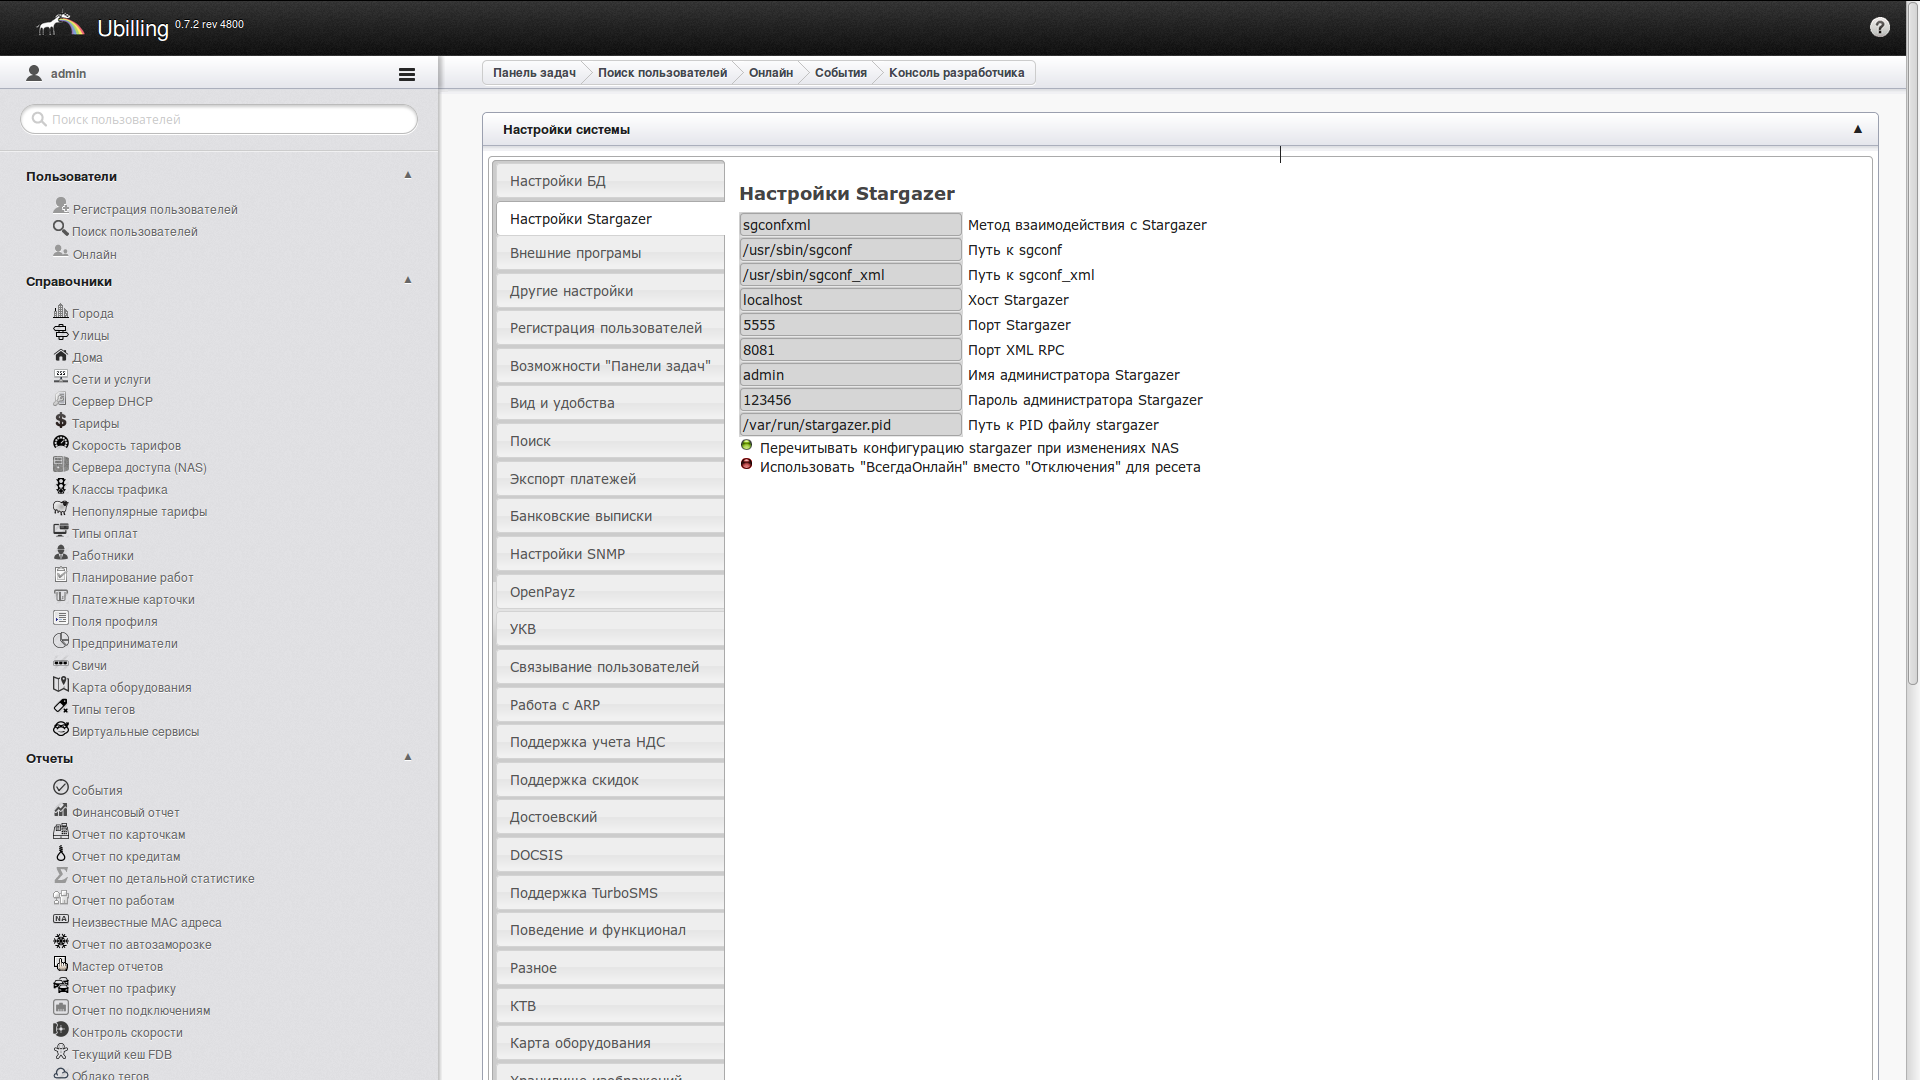
Task: Click the help question mark icon
Action: [1880, 27]
